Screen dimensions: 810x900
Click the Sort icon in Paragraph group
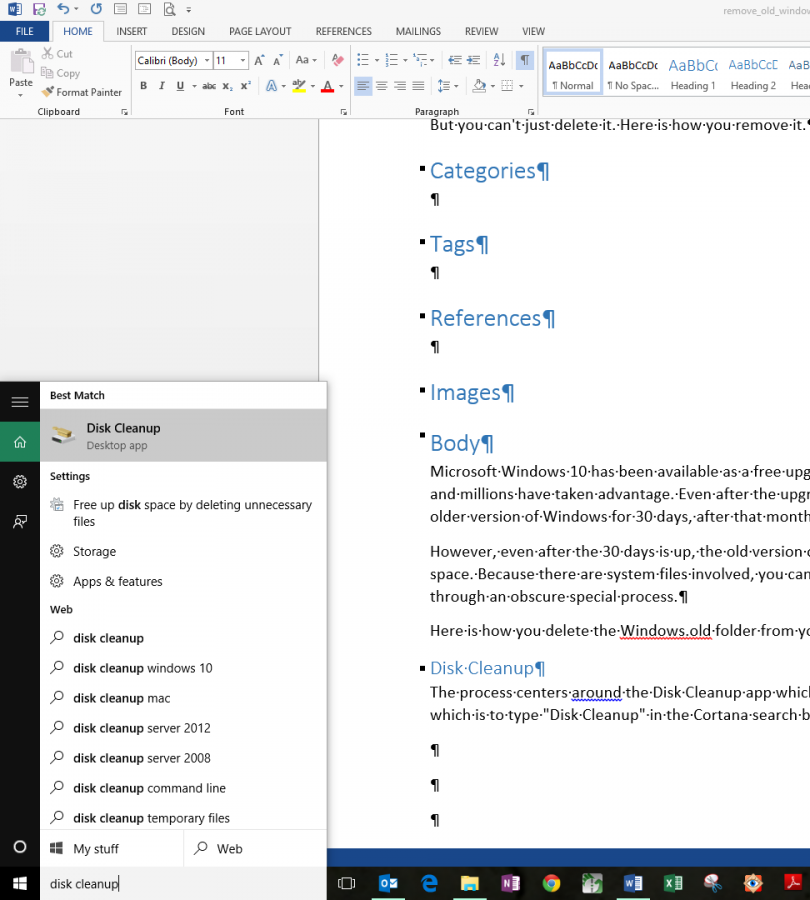[497, 61]
